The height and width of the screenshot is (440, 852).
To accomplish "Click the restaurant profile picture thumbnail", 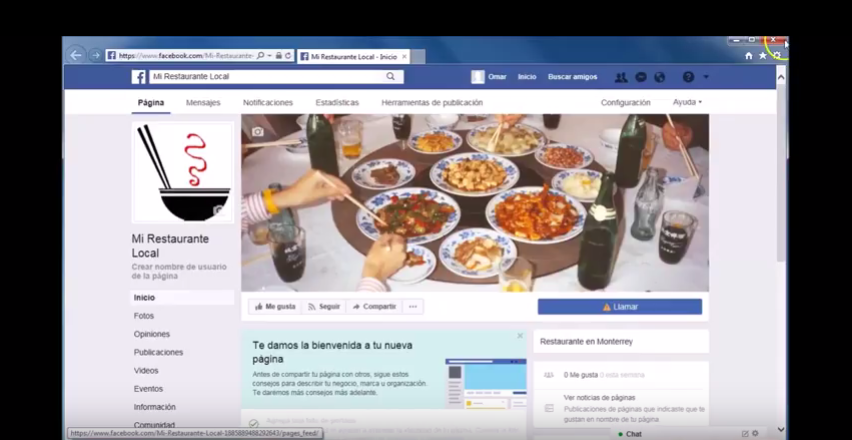I will [x=183, y=172].
